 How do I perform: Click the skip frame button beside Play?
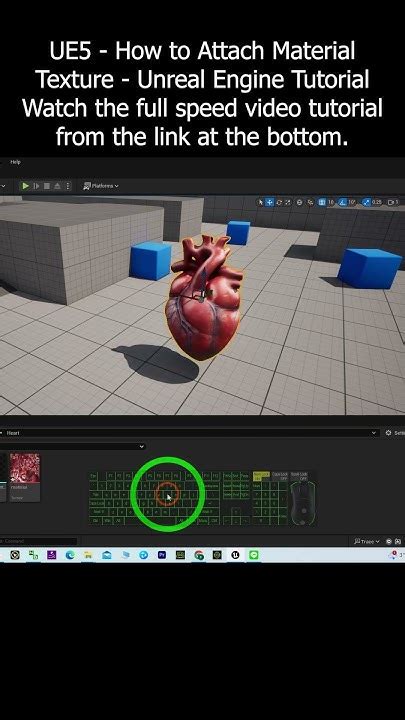coord(36,186)
